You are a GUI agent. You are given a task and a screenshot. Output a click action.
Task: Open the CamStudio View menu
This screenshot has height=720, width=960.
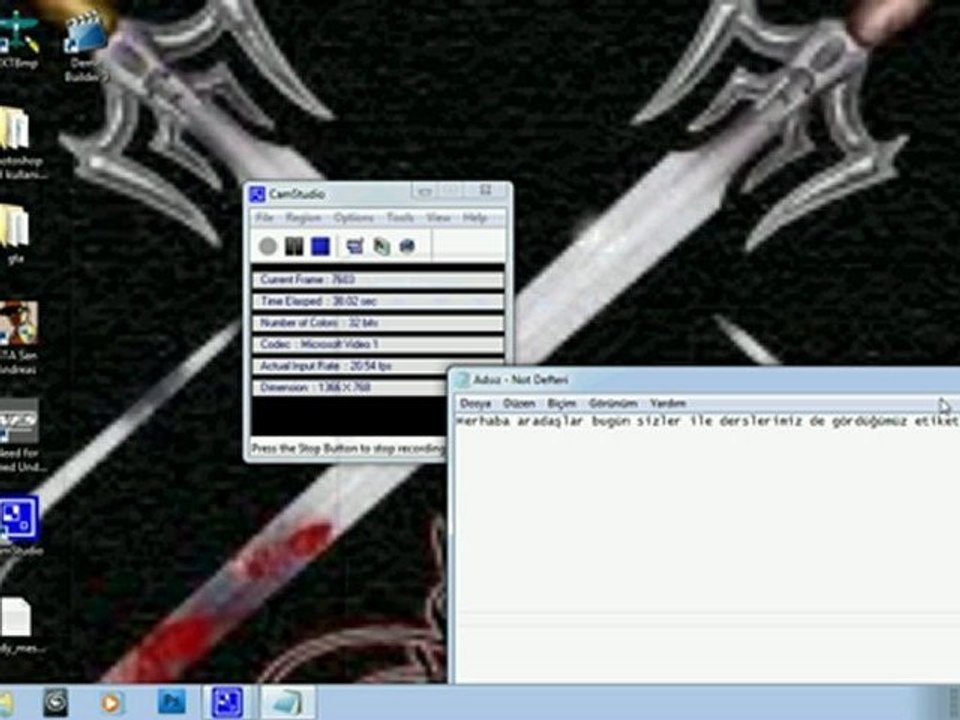pos(438,218)
